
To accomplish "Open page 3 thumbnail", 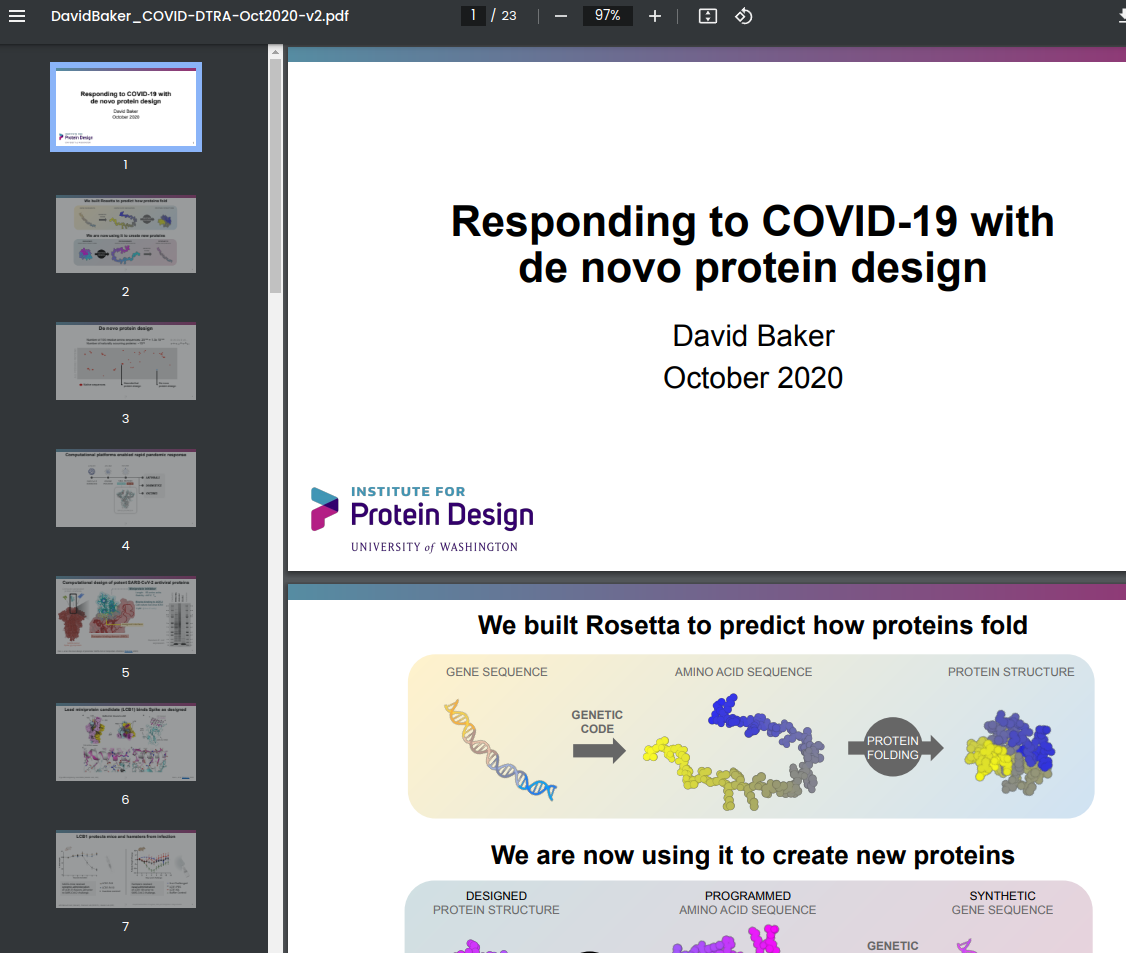I will click(126, 361).
